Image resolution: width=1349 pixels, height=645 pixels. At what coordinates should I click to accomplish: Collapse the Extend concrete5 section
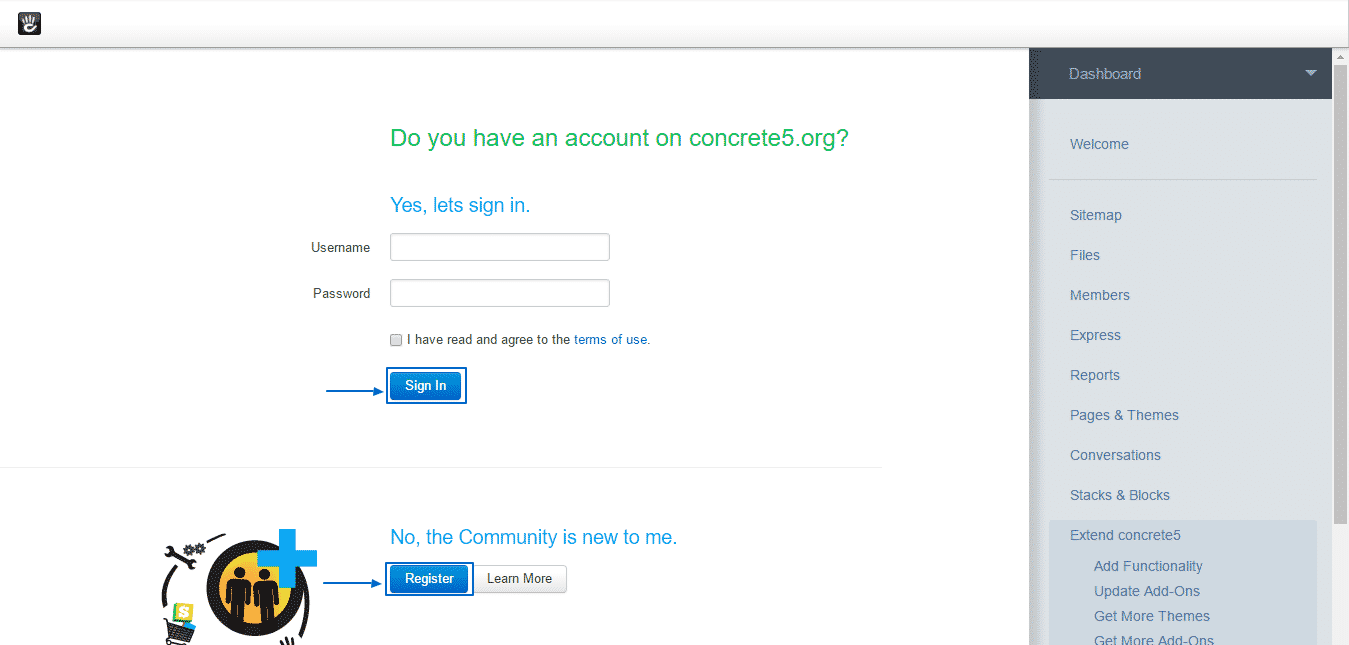(1125, 535)
